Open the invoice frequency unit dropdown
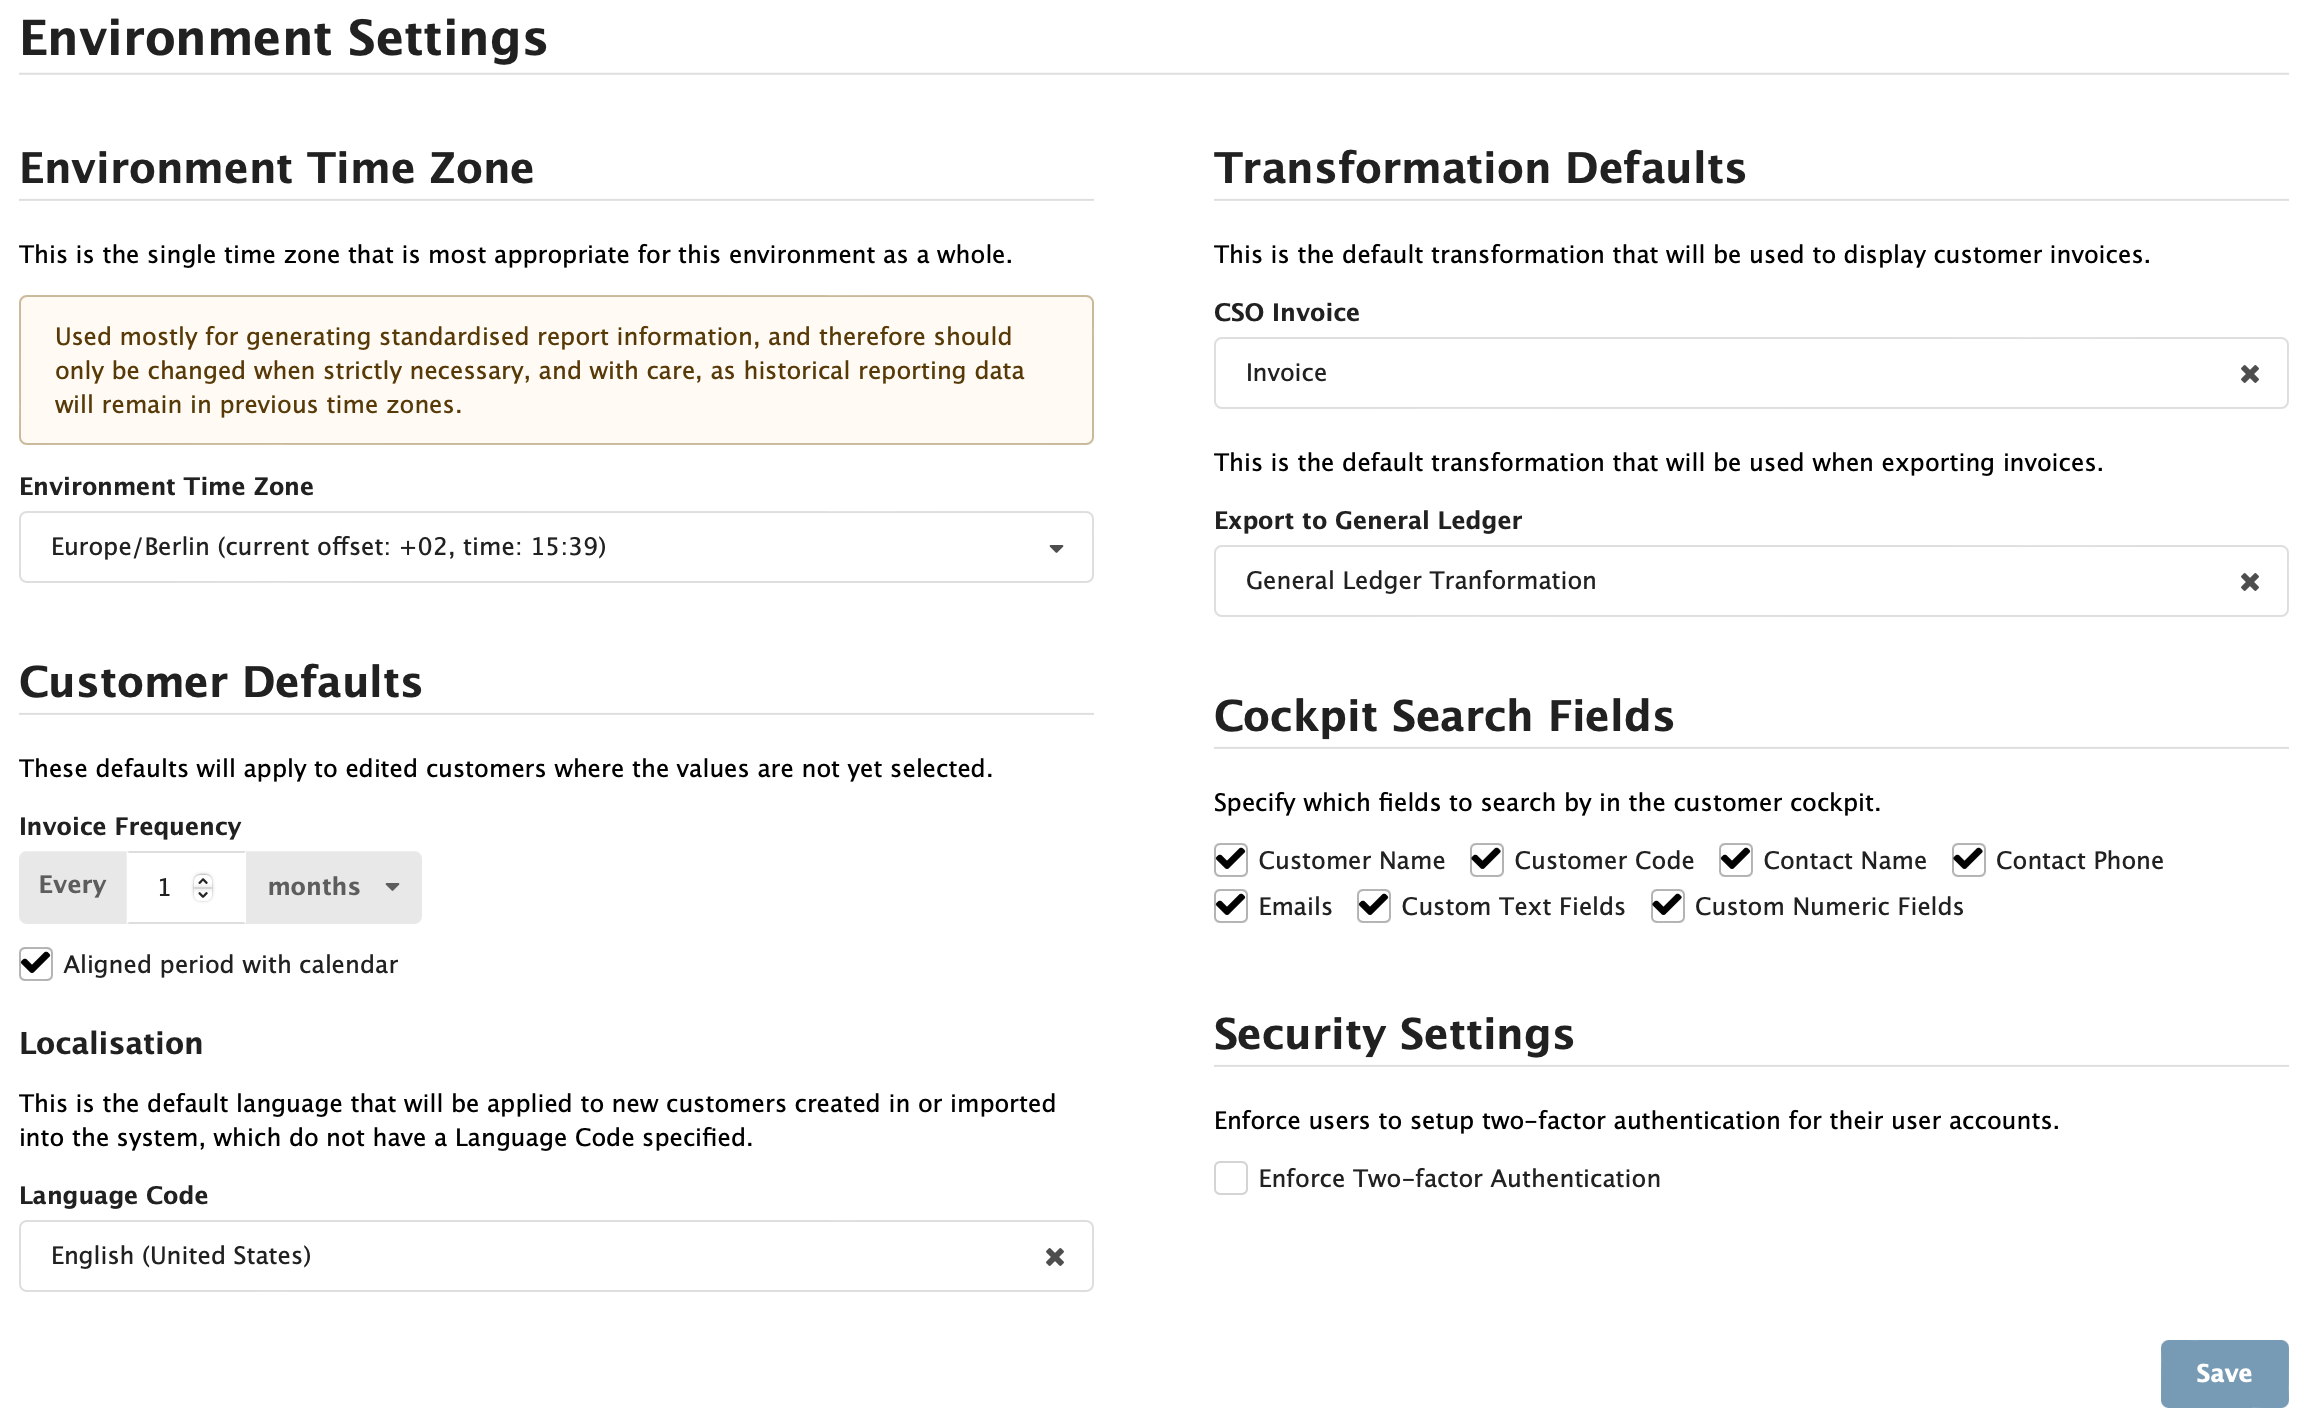 (x=333, y=887)
